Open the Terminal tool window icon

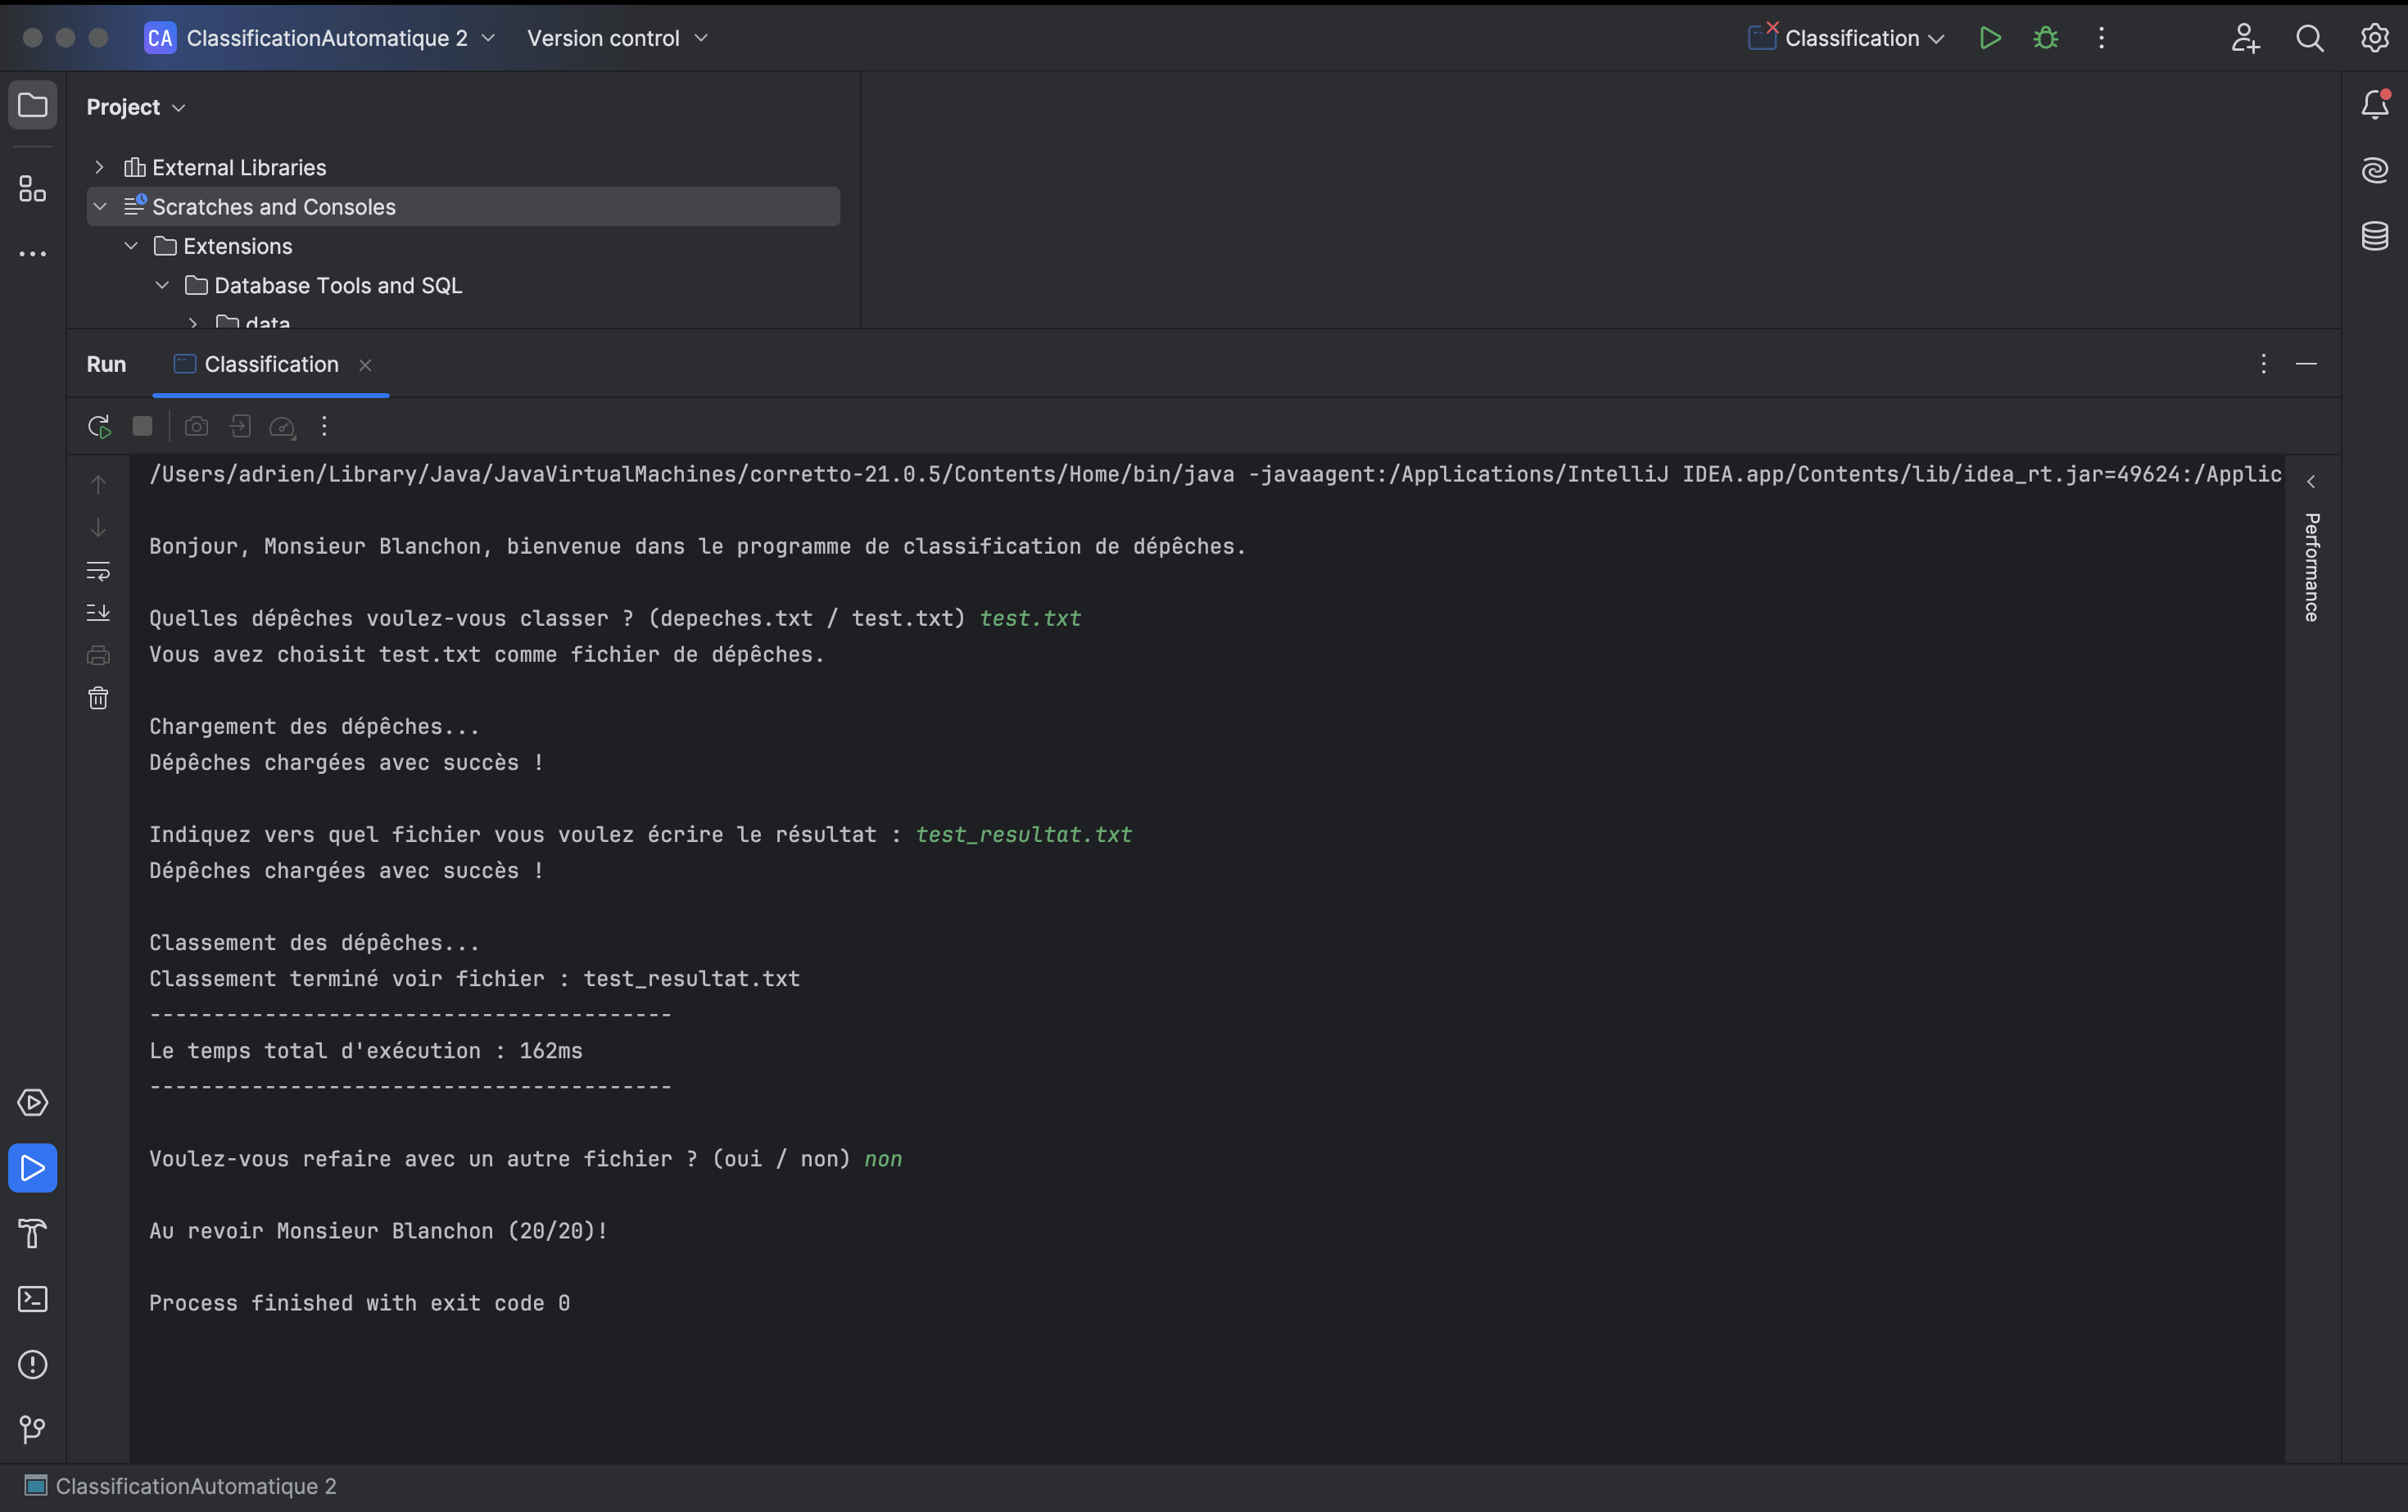click(33, 1299)
